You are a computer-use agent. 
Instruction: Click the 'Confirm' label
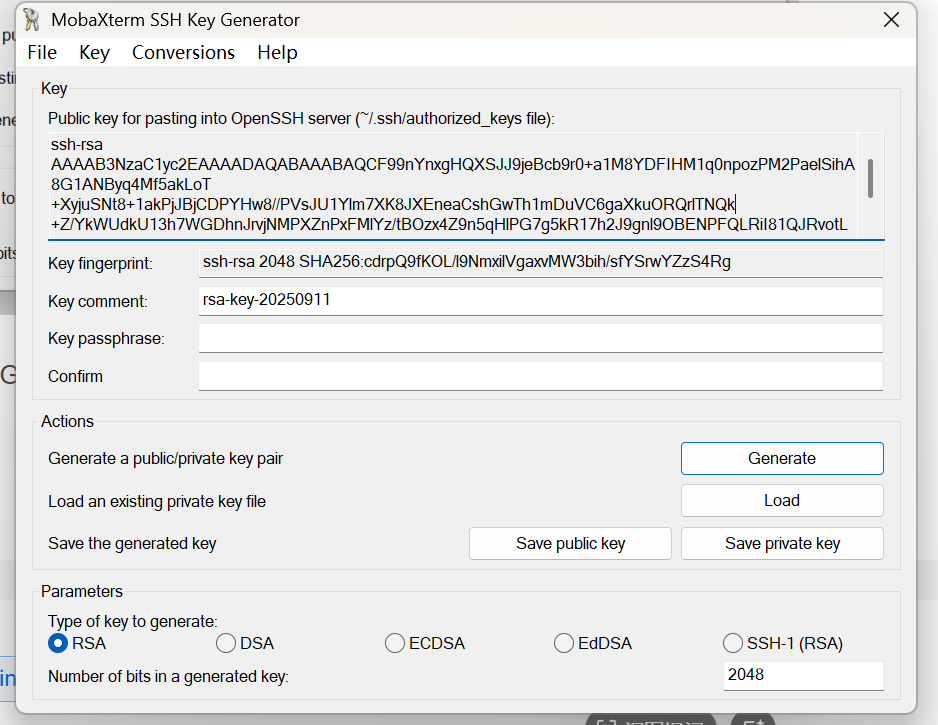(x=75, y=376)
